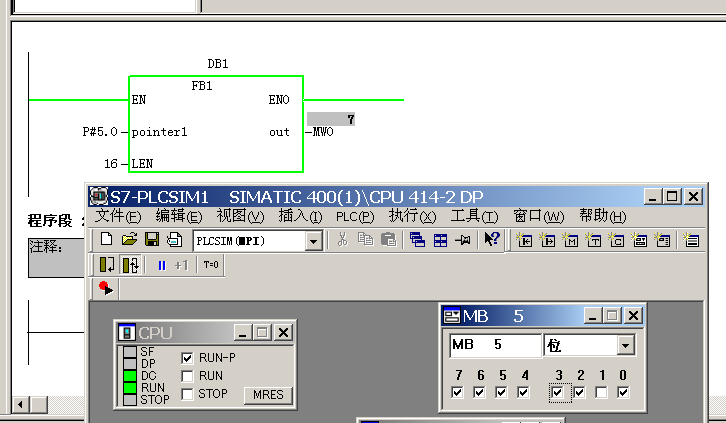Pause the simulation with blue pause icon
The height and width of the screenshot is (423, 726).
[162, 265]
